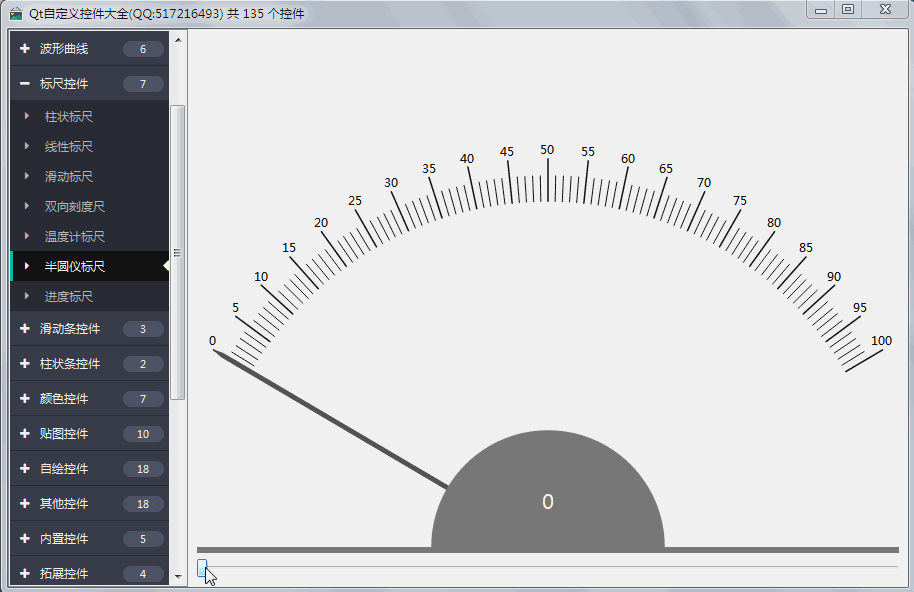The height and width of the screenshot is (592, 914).
Task: Expand the 内置控件 plus icon
Action: tap(25, 539)
